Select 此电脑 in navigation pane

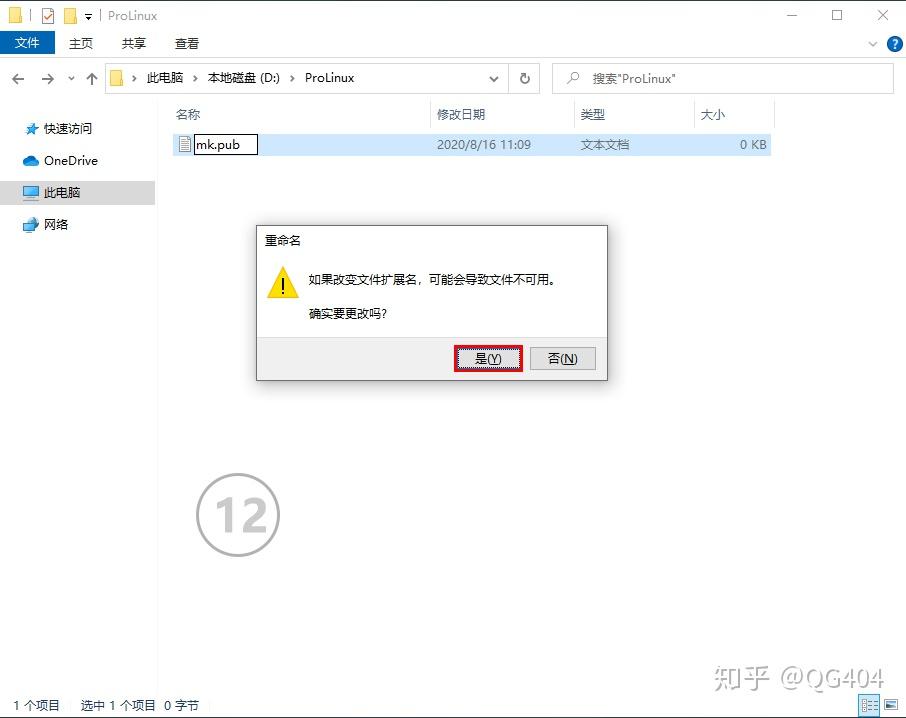pyautogui.click(x=62, y=192)
